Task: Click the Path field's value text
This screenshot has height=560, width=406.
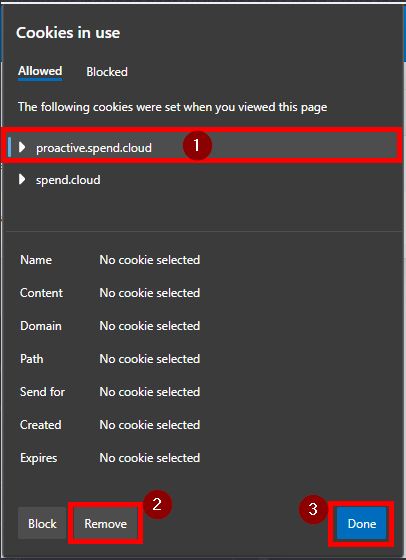Action: pyautogui.click(x=150, y=359)
